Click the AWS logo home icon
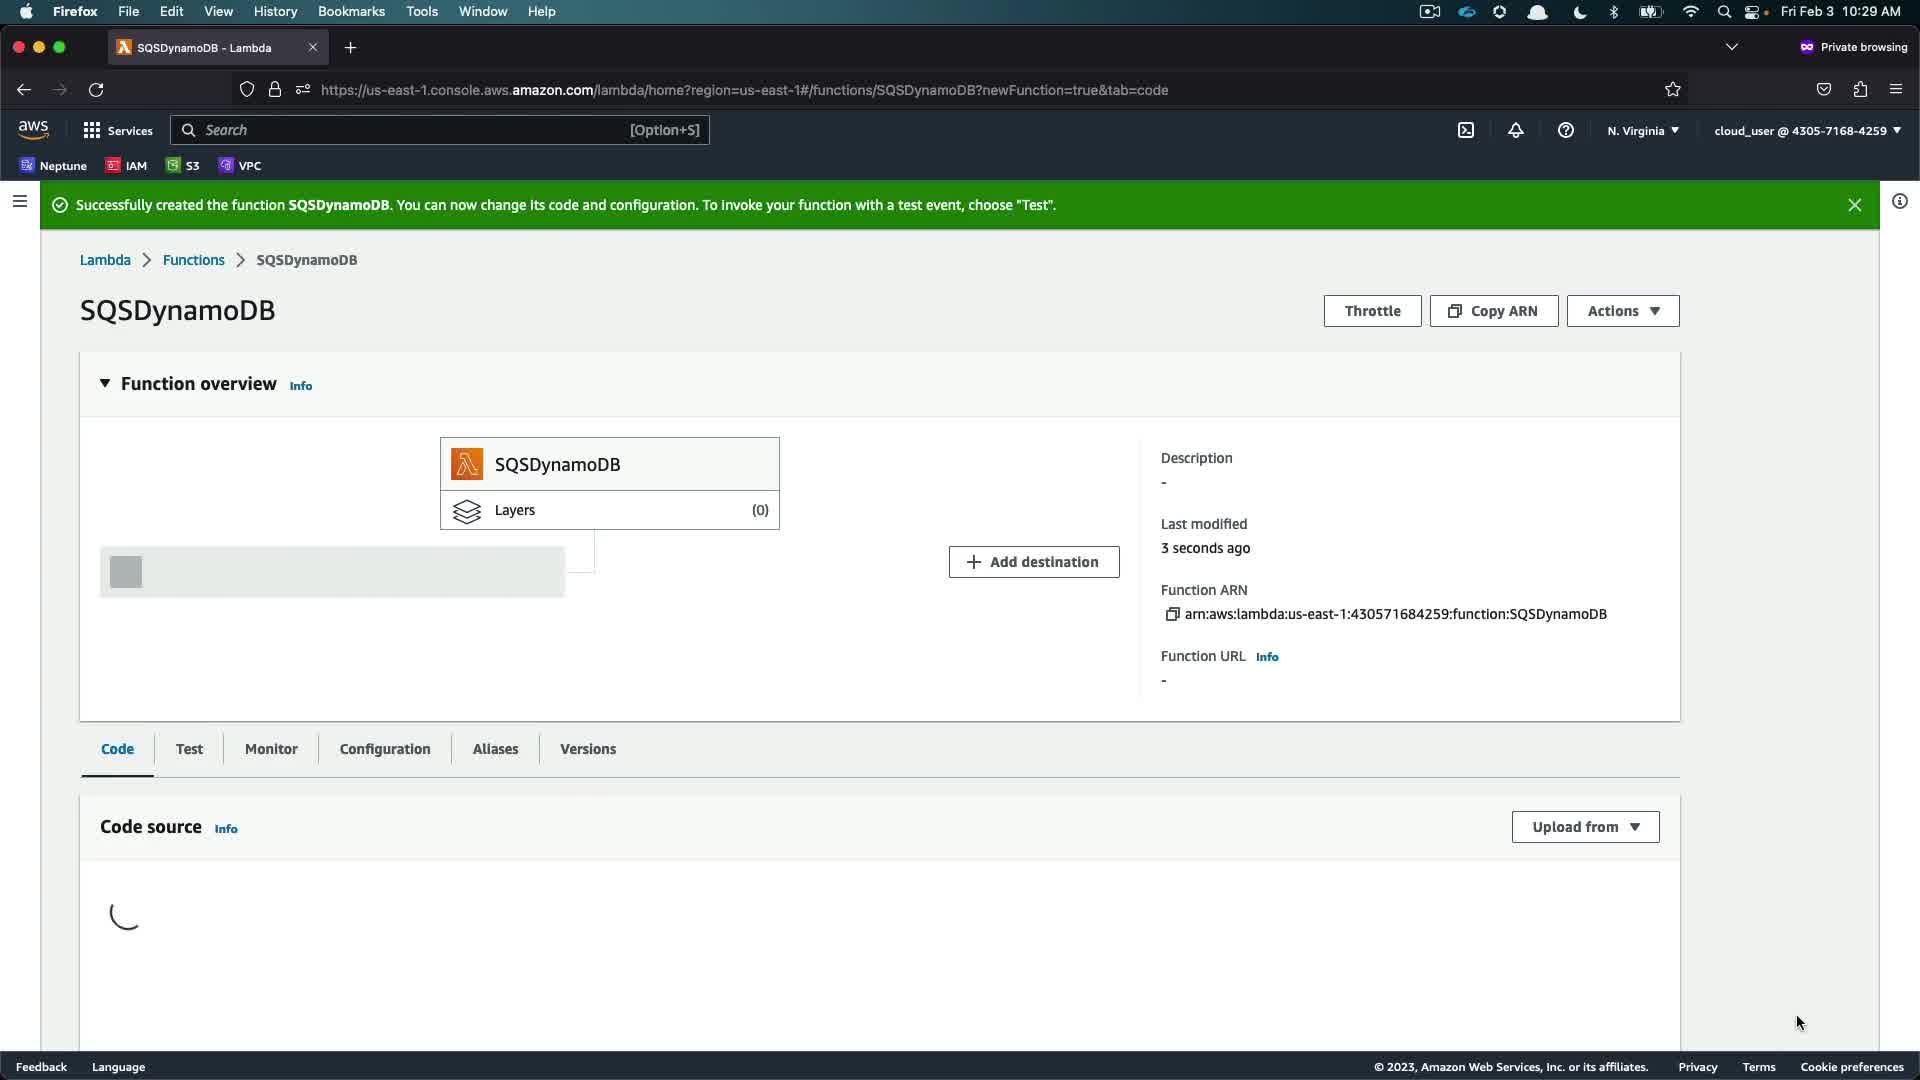Screen dimensions: 1920x1080 (33, 130)
